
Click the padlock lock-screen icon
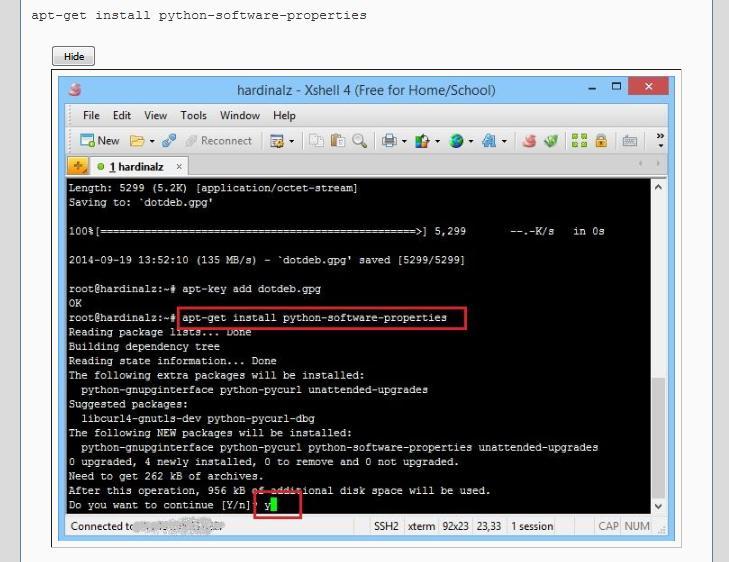601,140
